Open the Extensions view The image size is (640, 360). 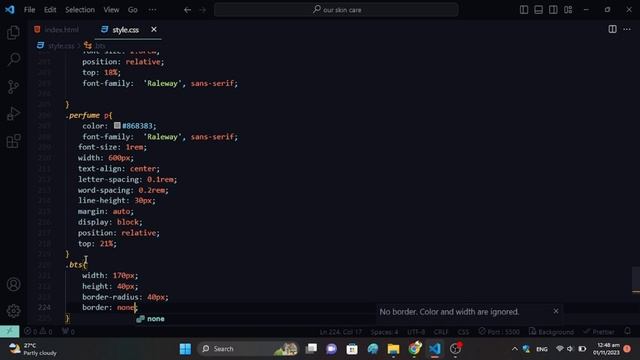click(13, 141)
